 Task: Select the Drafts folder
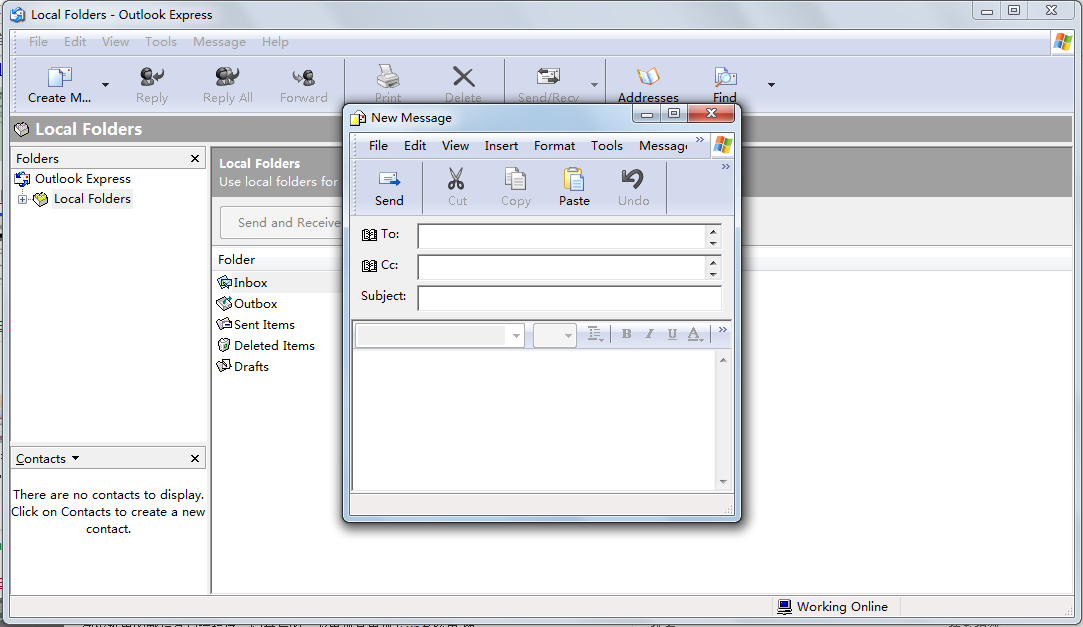click(x=242, y=366)
